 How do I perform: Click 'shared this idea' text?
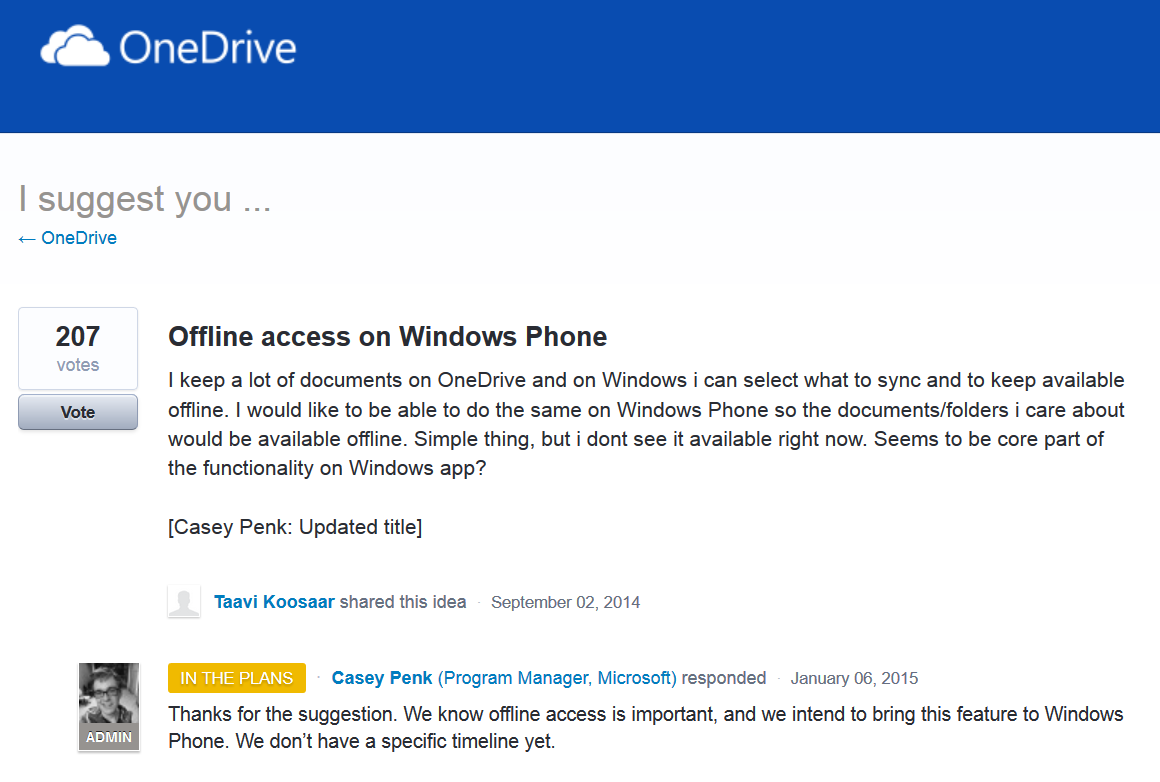(403, 602)
